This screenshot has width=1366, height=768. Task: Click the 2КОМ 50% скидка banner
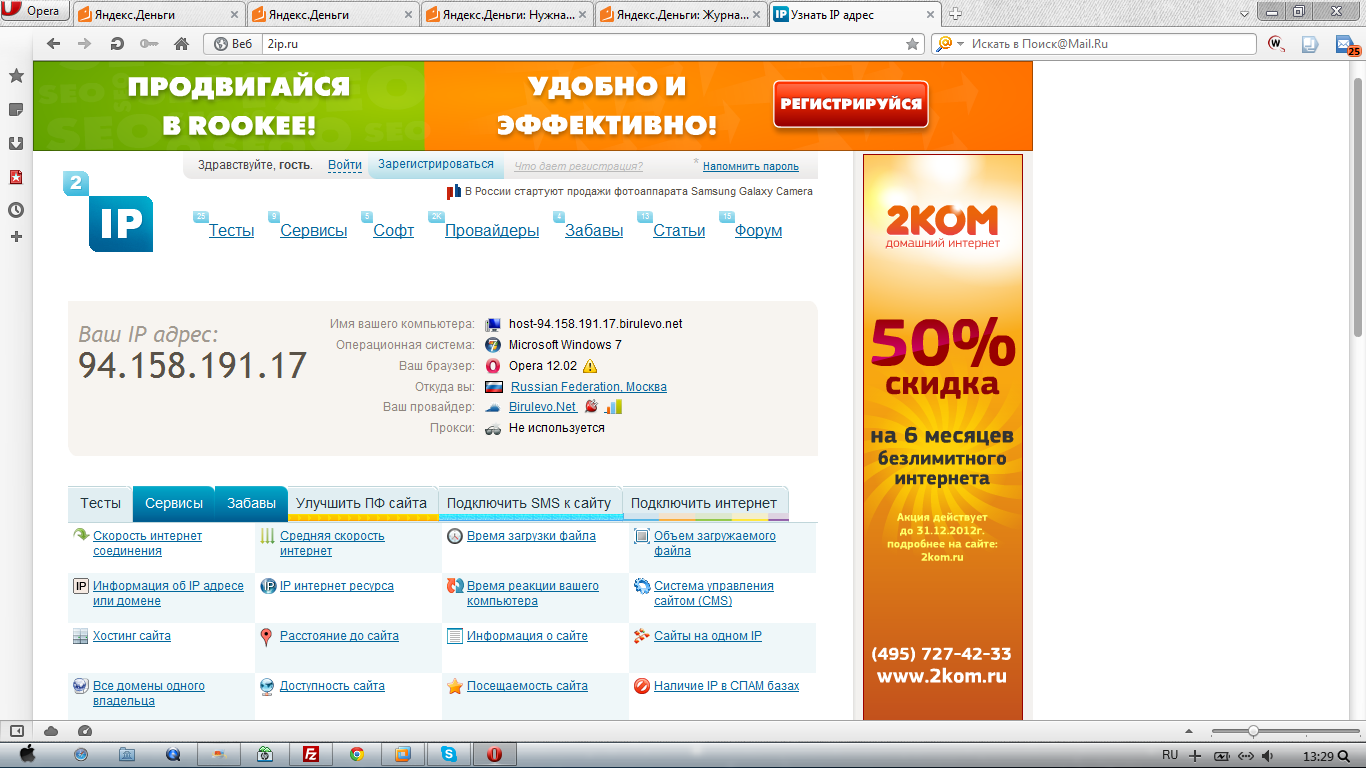pyautogui.click(x=942, y=437)
